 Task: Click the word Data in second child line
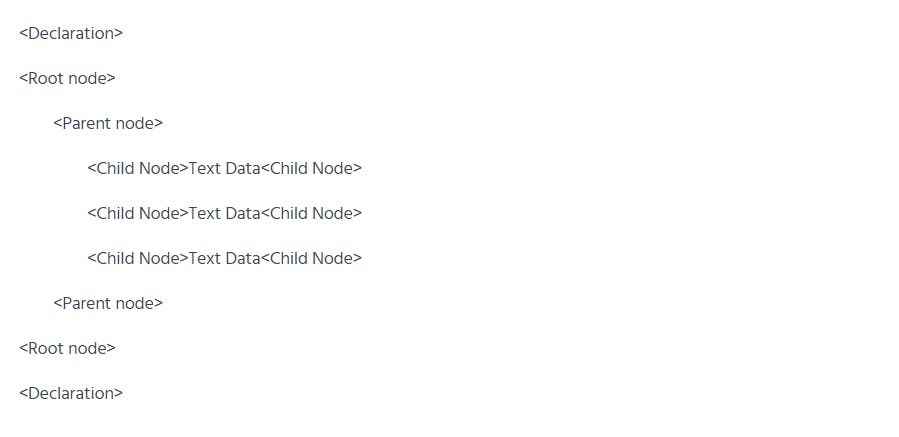243,213
